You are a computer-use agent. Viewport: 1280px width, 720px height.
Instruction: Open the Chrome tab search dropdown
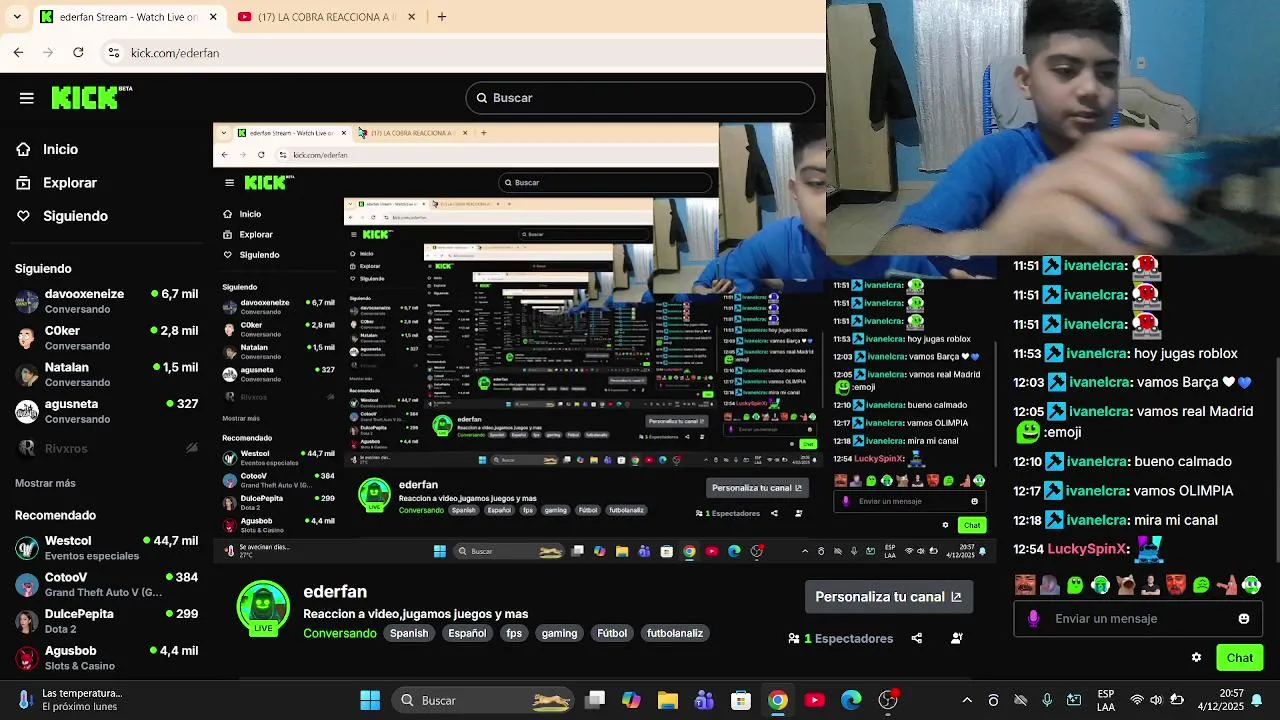coord(16,17)
